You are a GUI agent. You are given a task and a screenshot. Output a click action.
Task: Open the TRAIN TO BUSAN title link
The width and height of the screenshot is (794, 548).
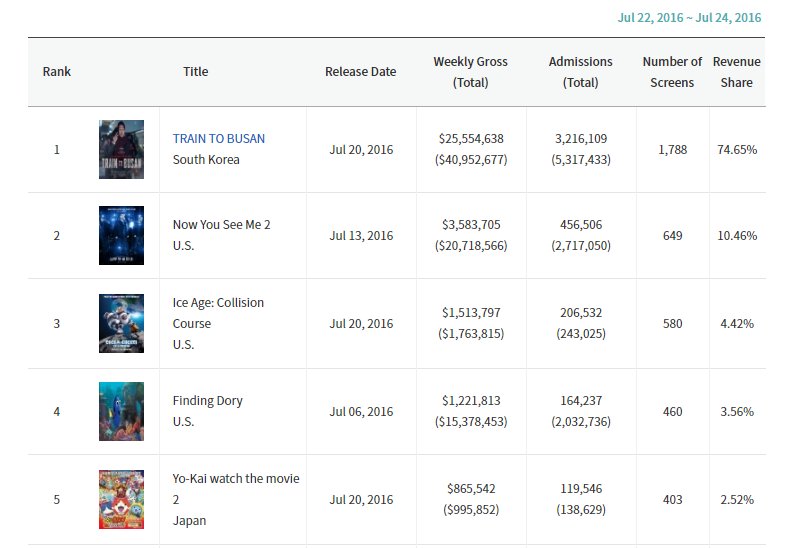219,138
